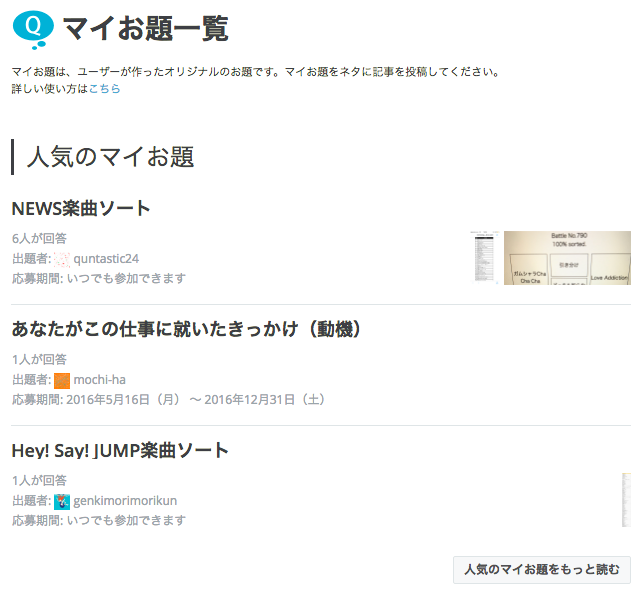Viewport: 641px width, 590px height.
Task: Open the NEWS楽曲ソート topic title
Action: point(81,209)
